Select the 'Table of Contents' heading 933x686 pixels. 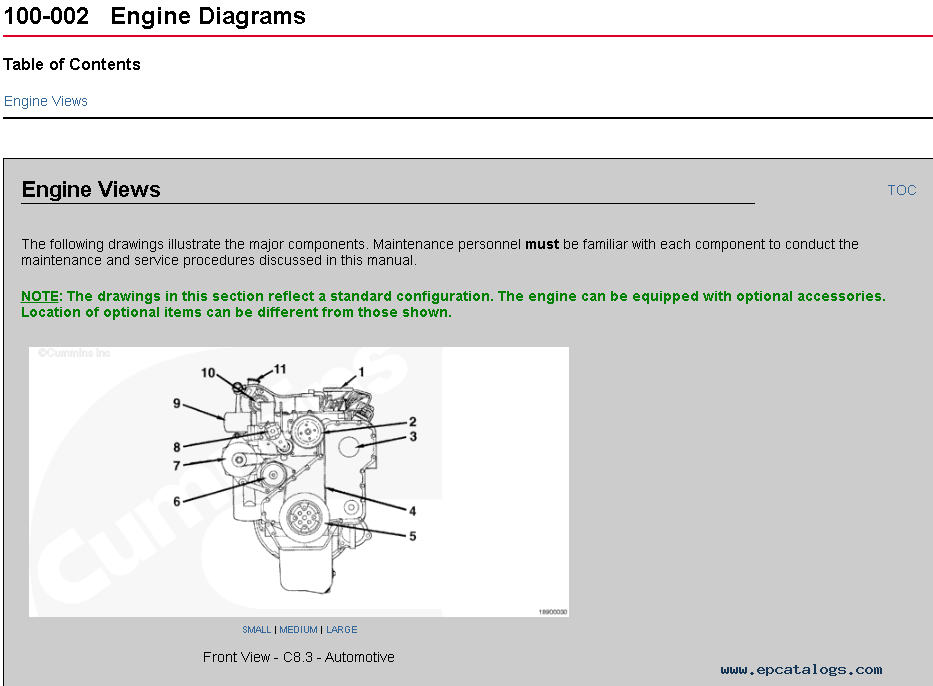(x=72, y=64)
